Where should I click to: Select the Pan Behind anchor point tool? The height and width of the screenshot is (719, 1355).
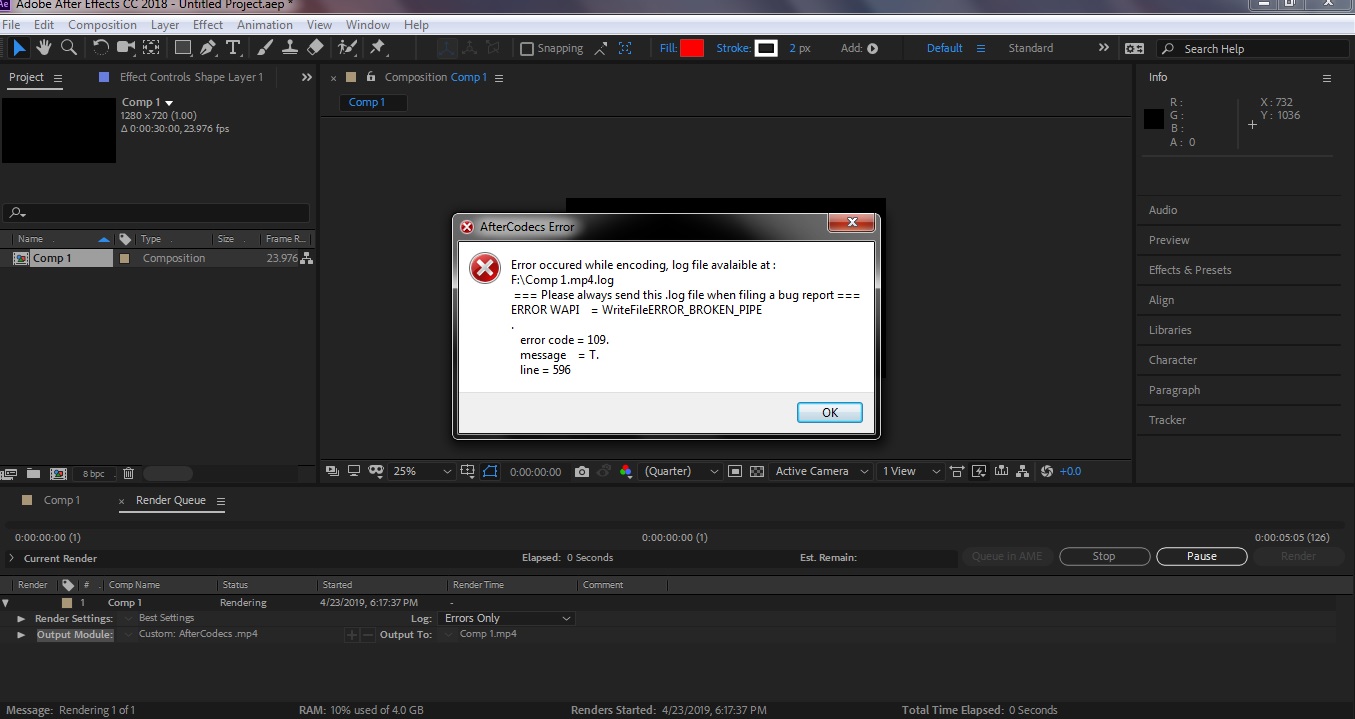click(151, 47)
